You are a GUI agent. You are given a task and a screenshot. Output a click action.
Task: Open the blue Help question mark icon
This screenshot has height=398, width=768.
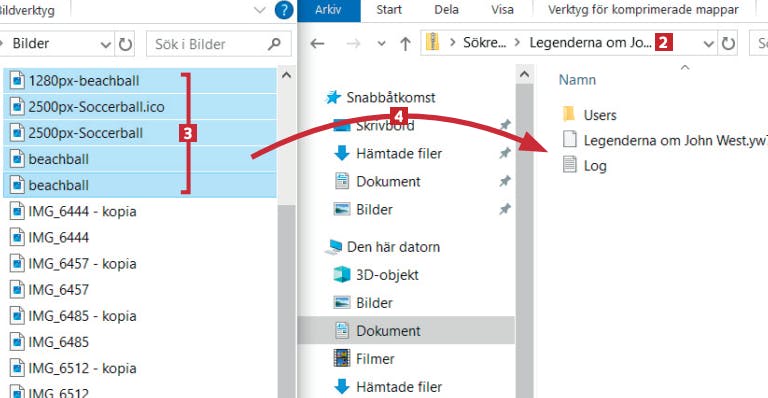point(284,10)
